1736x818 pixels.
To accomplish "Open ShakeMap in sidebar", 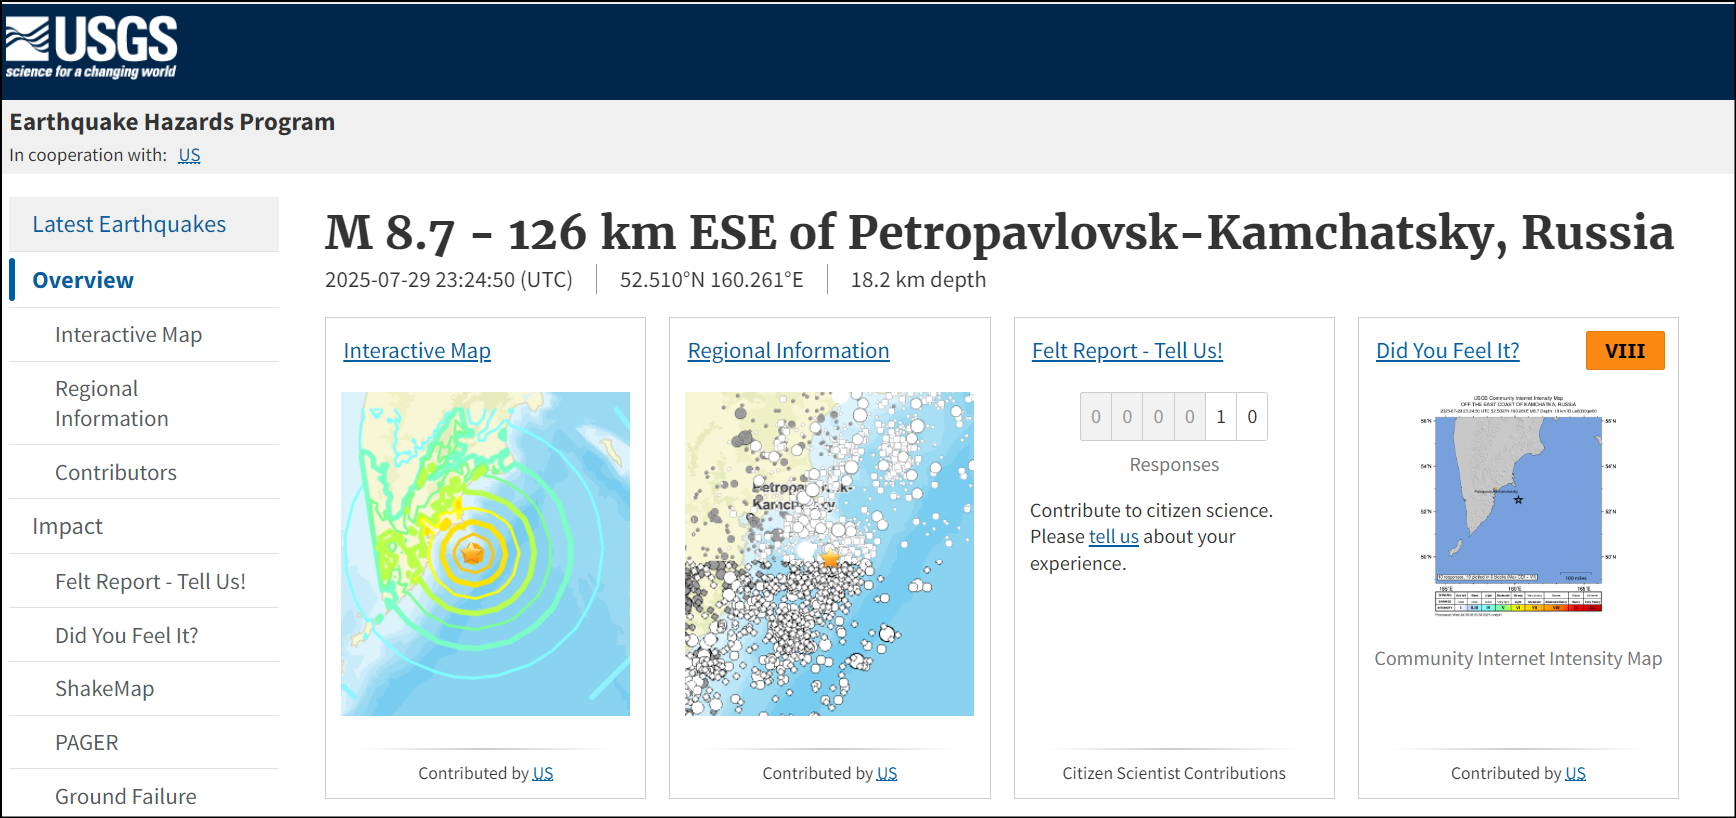I will pyautogui.click(x=104, y=689).
